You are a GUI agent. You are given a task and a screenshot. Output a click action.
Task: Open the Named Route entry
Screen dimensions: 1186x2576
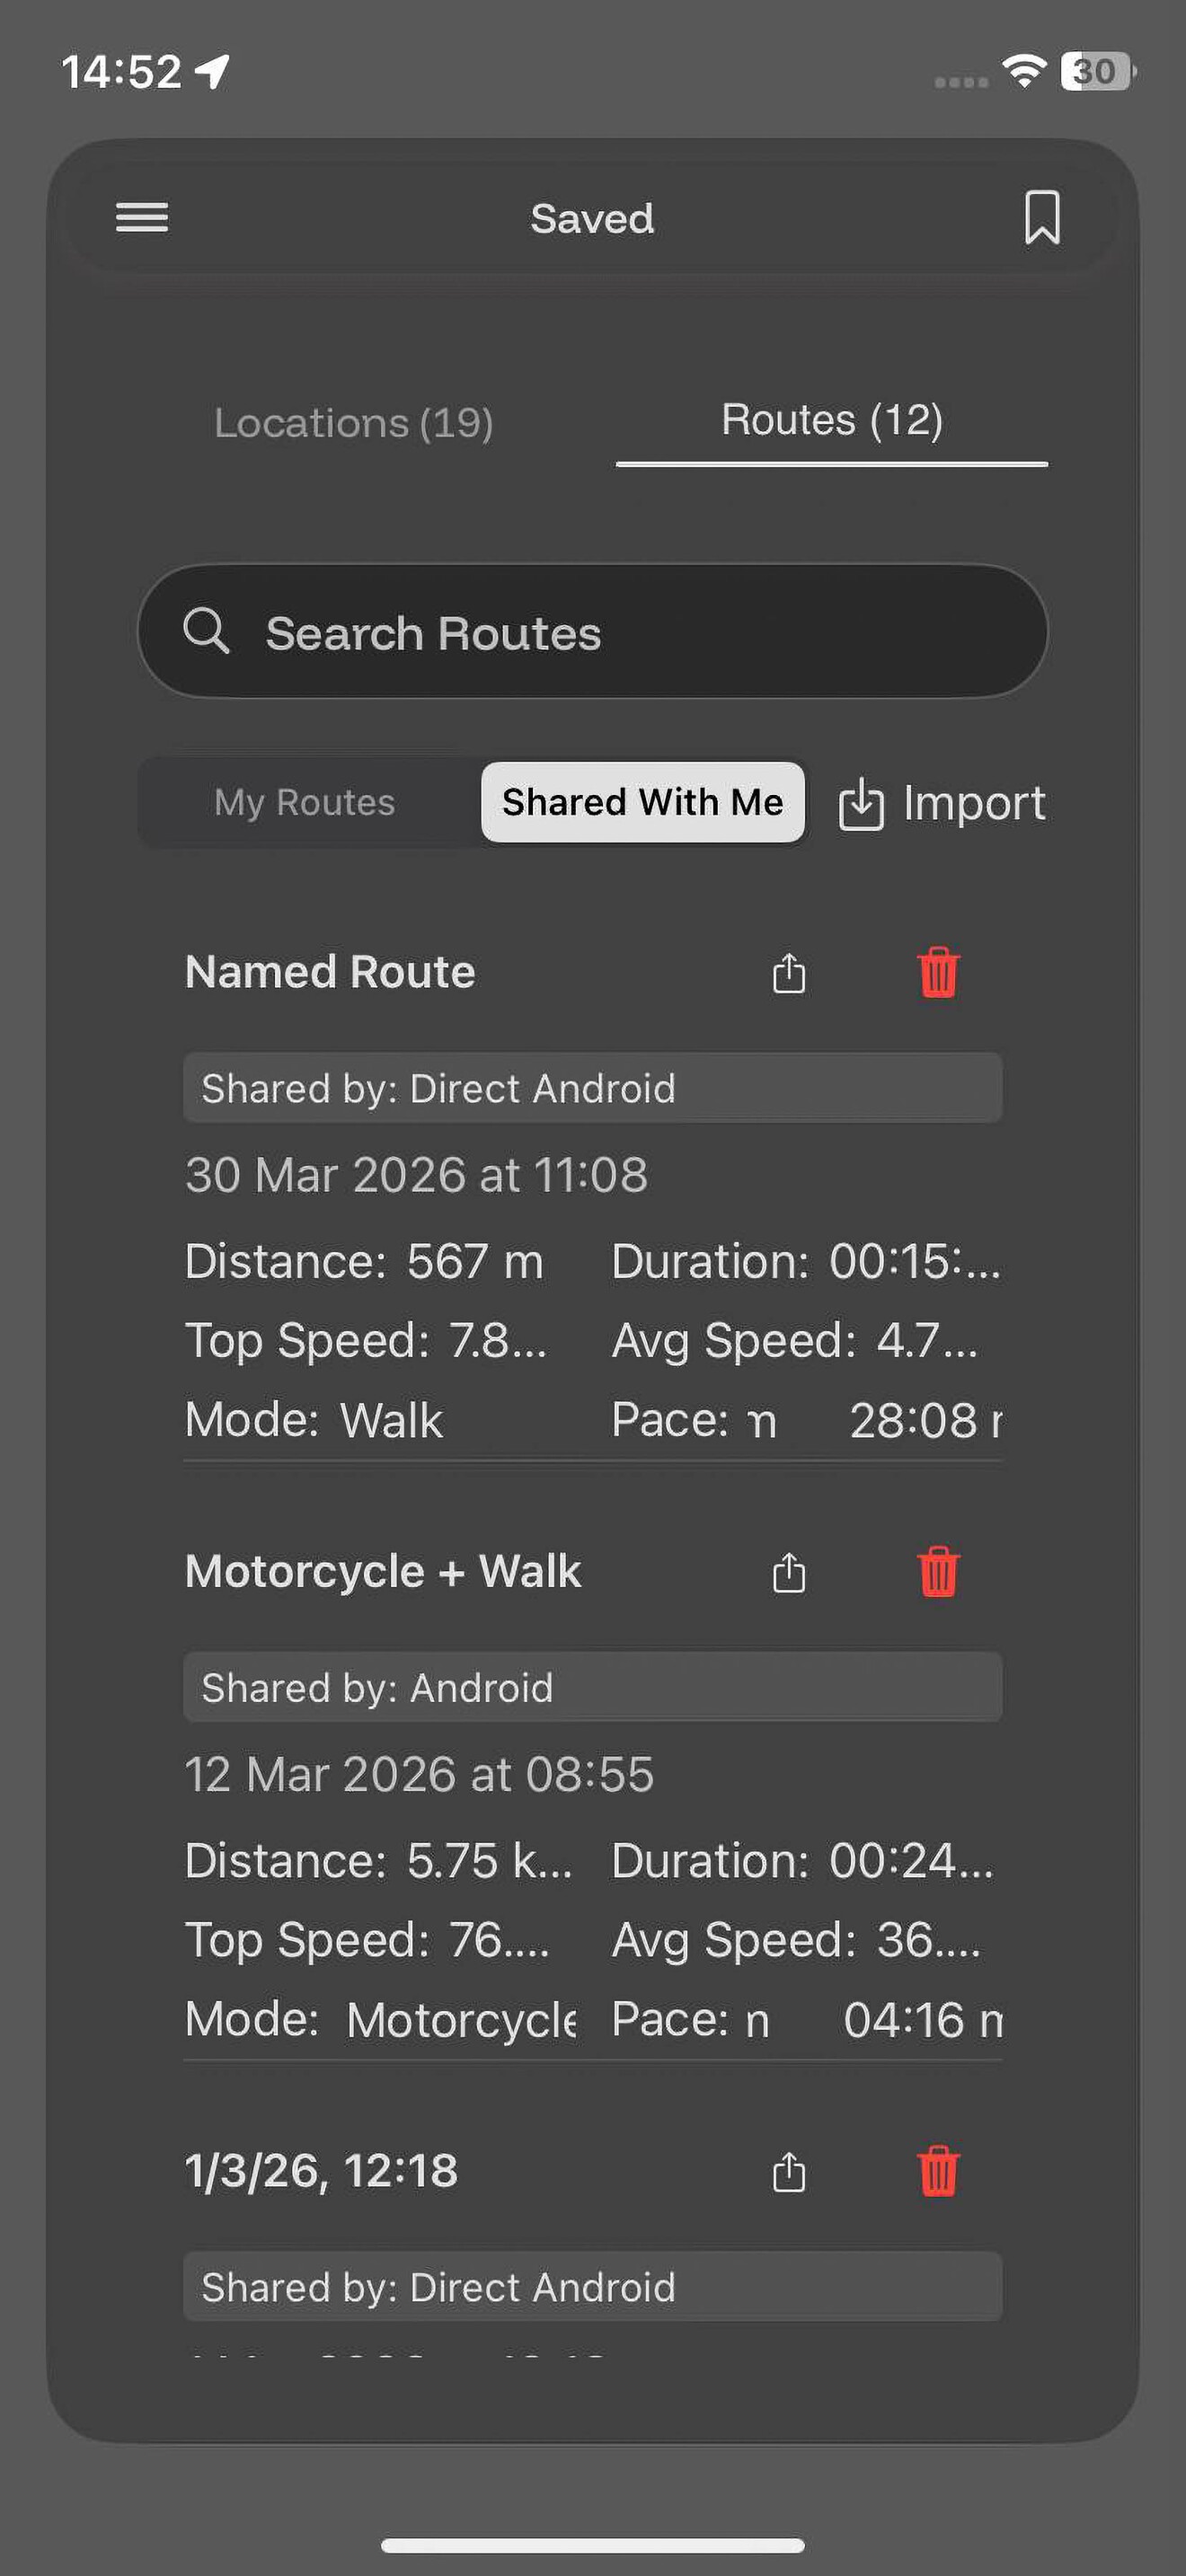click(330, 972)
